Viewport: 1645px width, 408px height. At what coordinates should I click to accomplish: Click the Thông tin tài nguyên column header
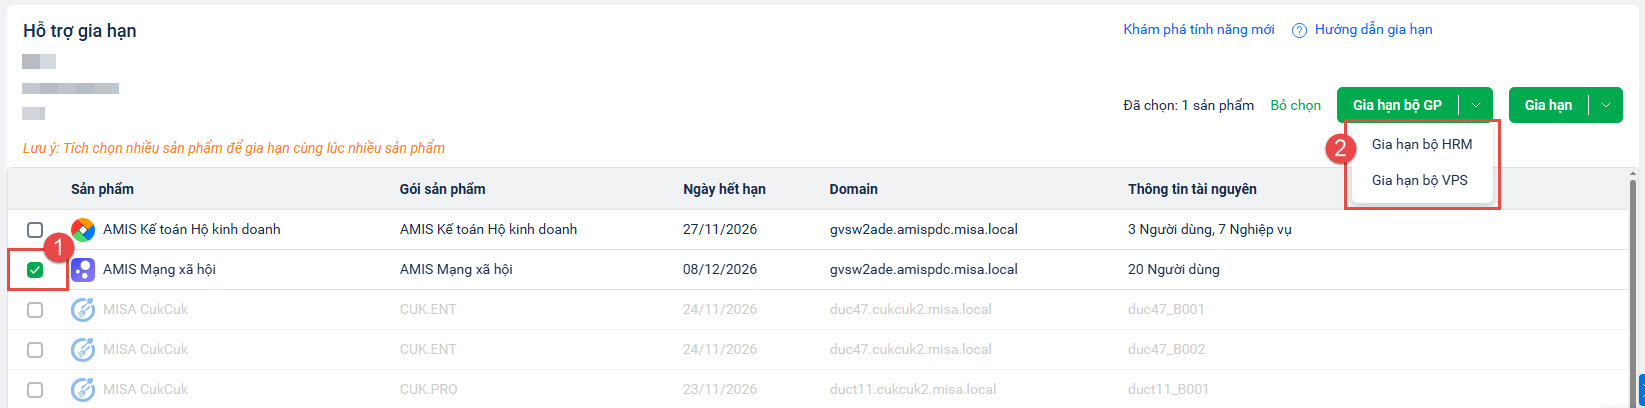coord(1192,189)
